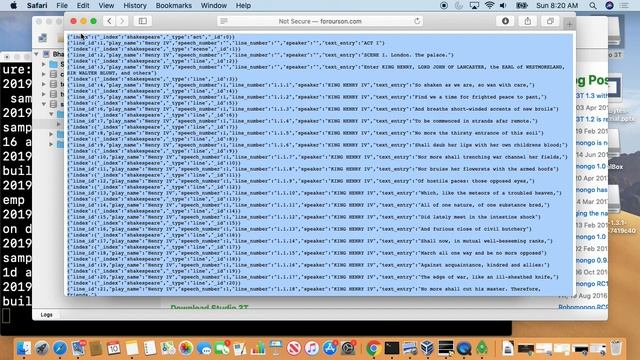Open Notification Center
640x360 pixels.
pyautogui.click(x=624, y=6)
